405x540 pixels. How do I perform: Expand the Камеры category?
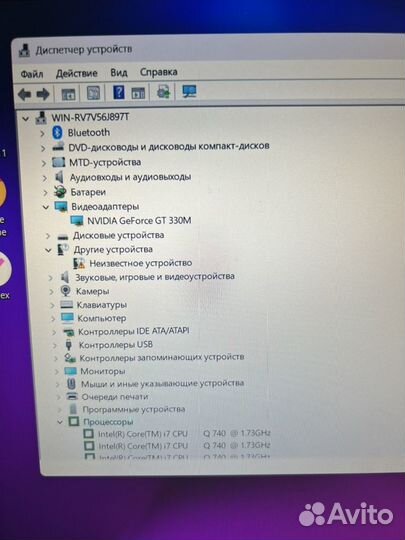coord(52,292)
